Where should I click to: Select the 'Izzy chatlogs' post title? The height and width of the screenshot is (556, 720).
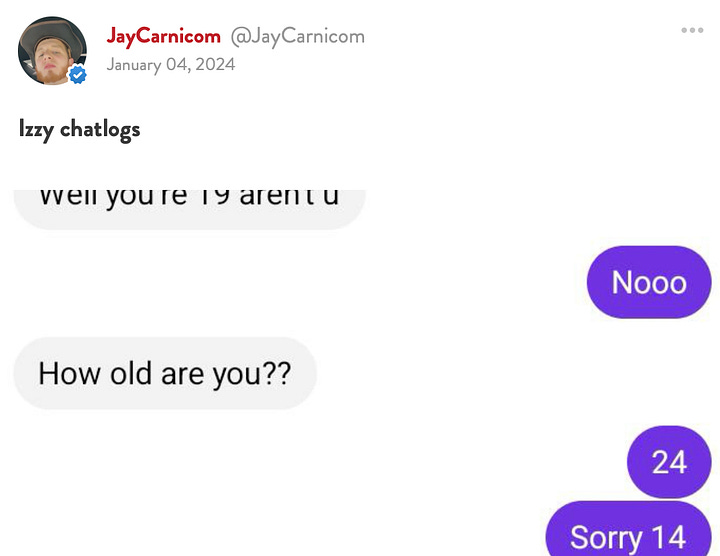[x=79, y=129]
